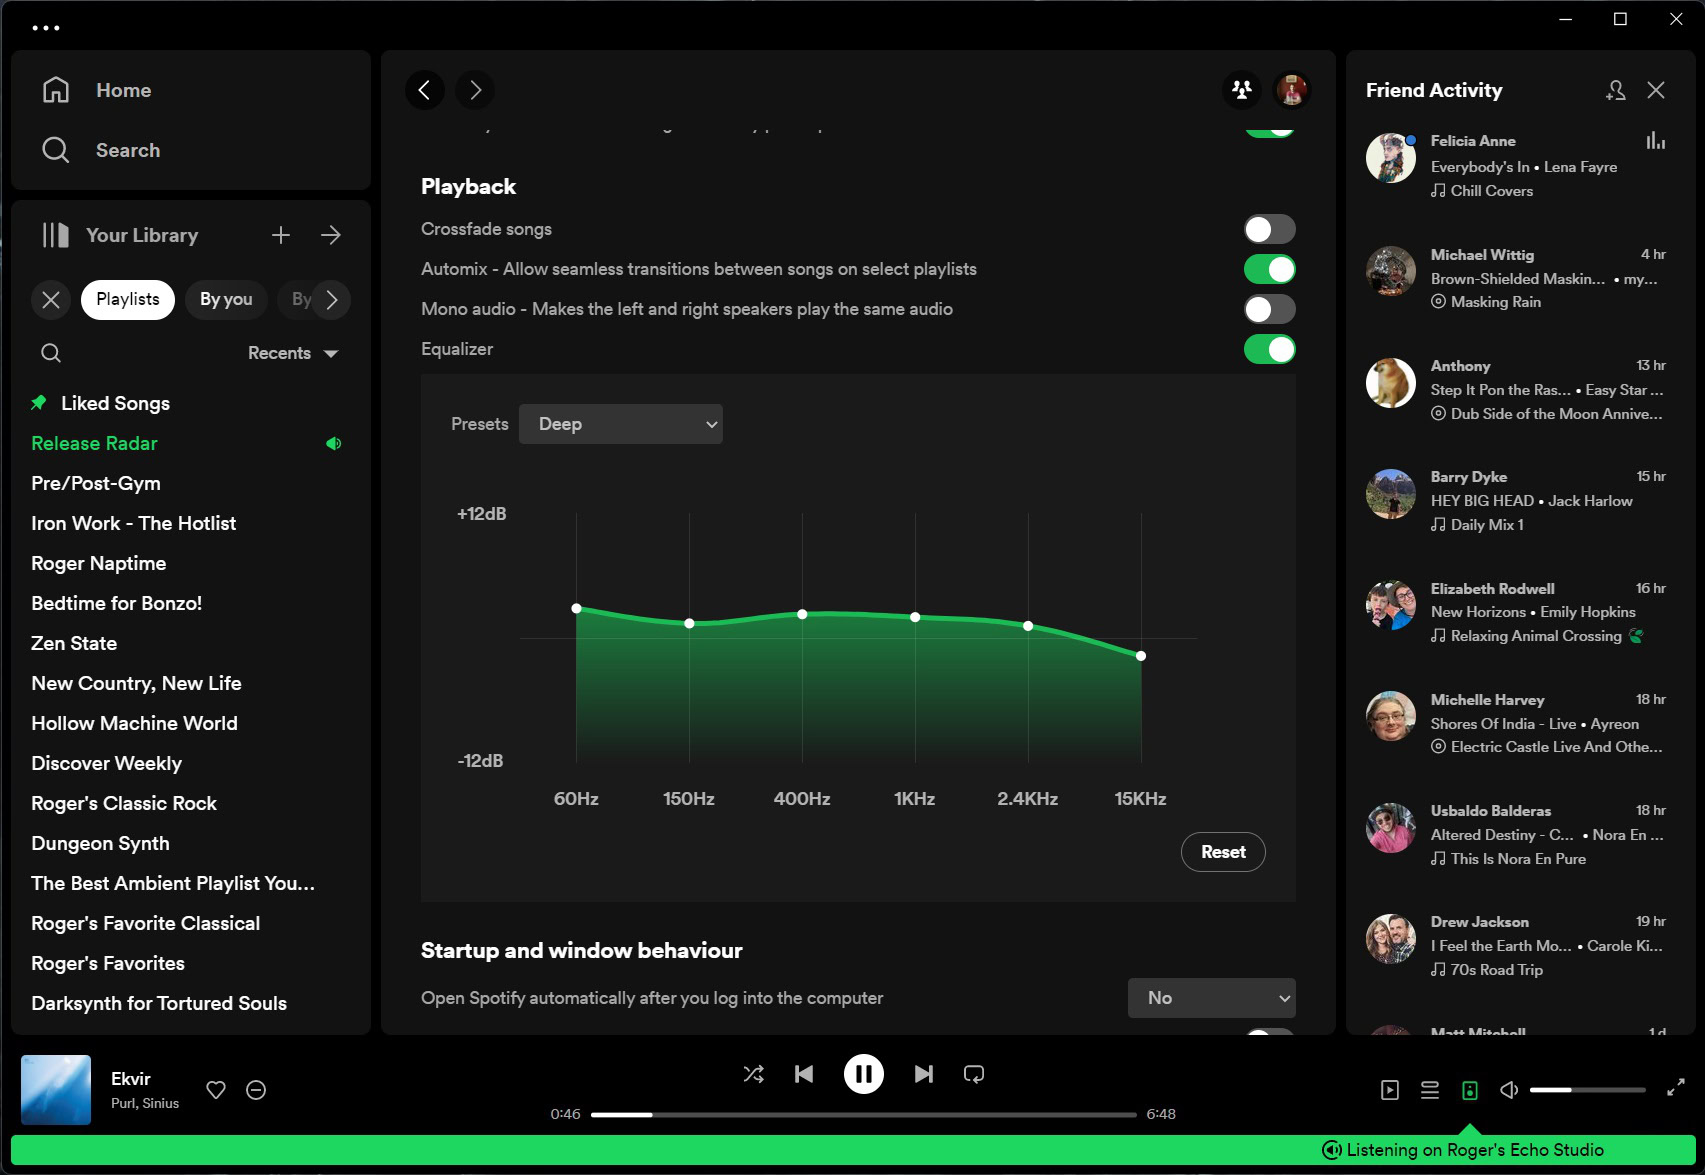
Task: Toggle shuffle playback
Action: [754, 1074]
